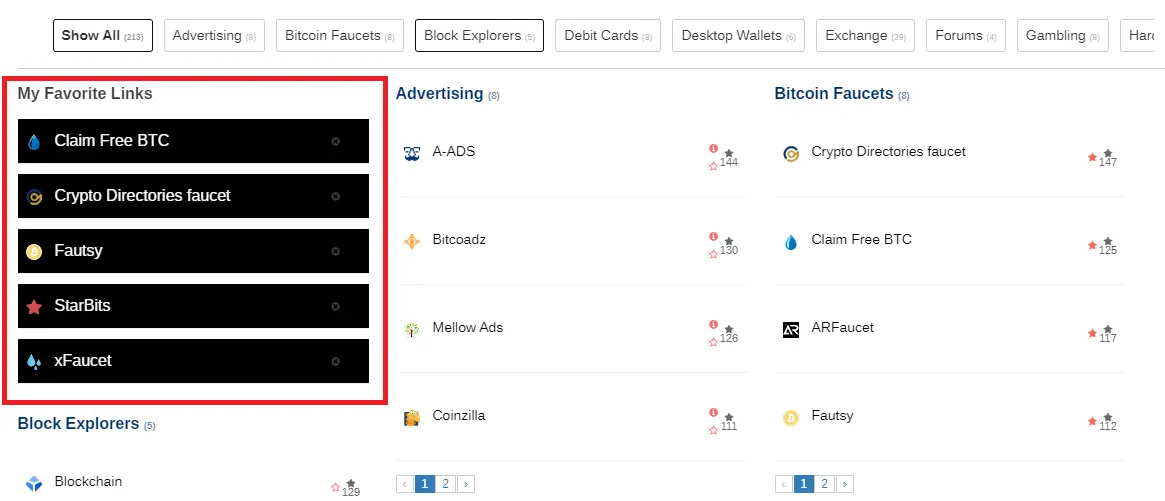1165x501 pixels.
Task: Click Crypto Directories faucet logo in My Favorite Links
Action: coord(34,197)
